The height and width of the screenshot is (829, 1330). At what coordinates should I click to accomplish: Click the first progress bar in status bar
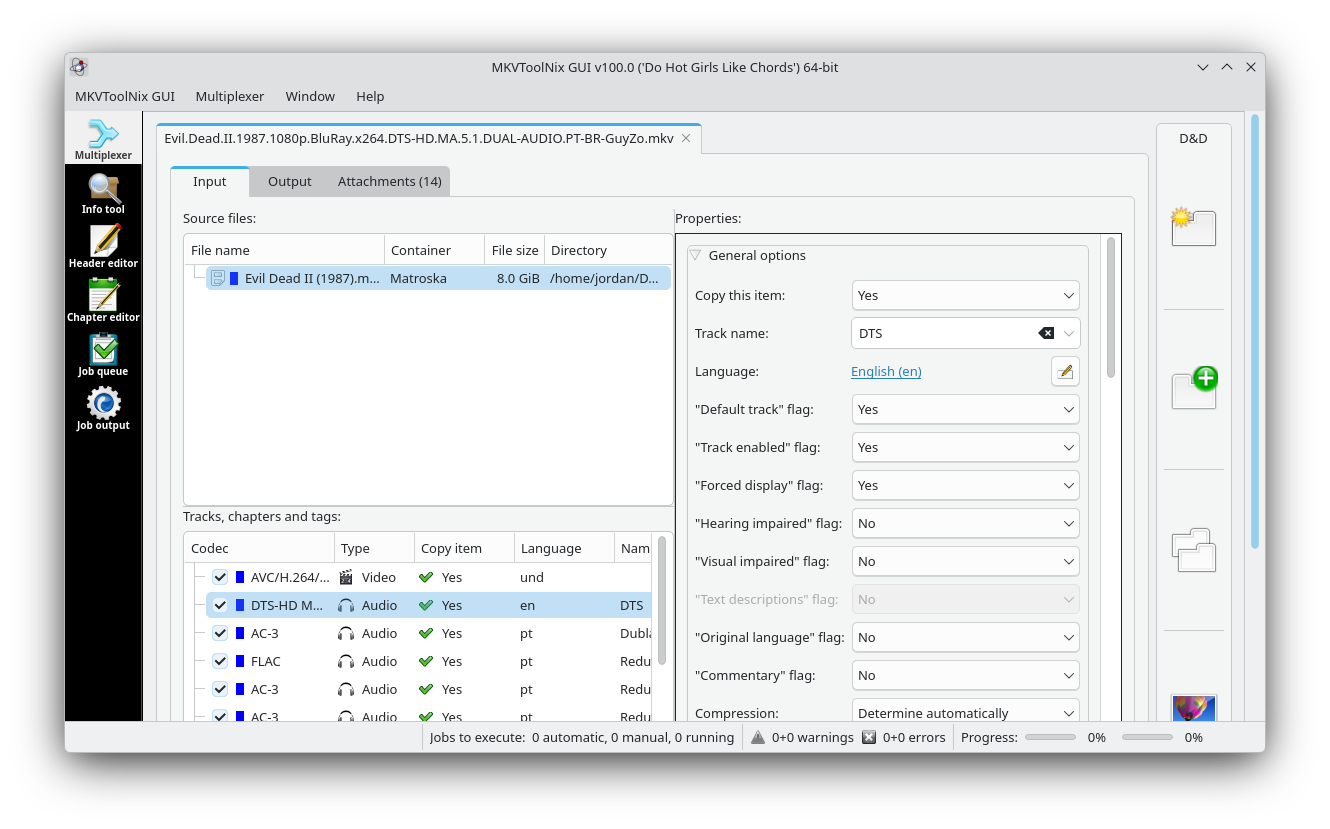coord(1051,737)
